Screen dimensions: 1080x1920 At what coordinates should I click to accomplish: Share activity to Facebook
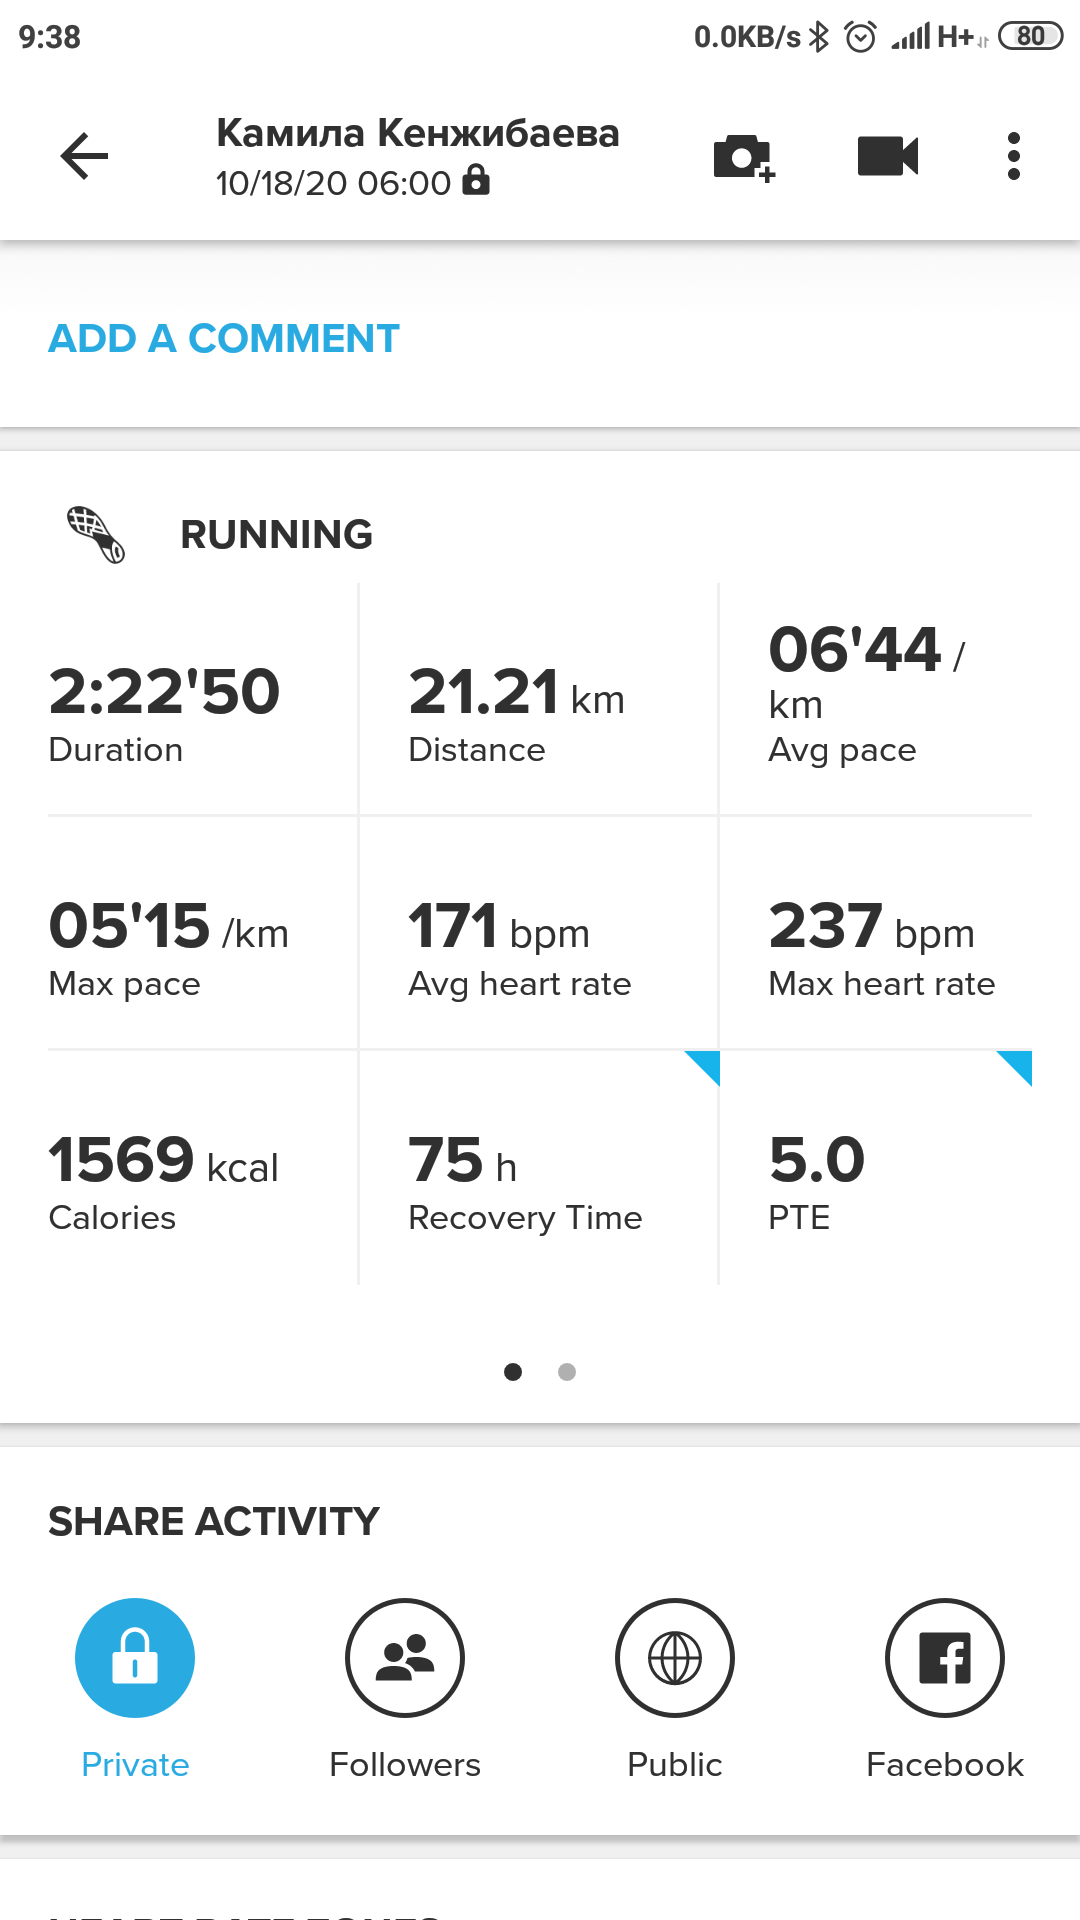pos(945,1657)
